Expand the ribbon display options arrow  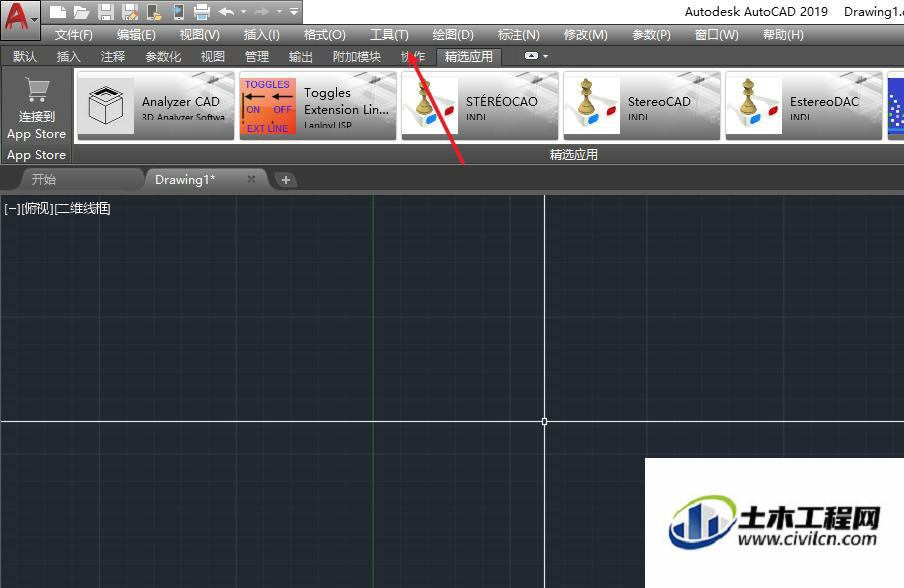[x=545, y=56]
